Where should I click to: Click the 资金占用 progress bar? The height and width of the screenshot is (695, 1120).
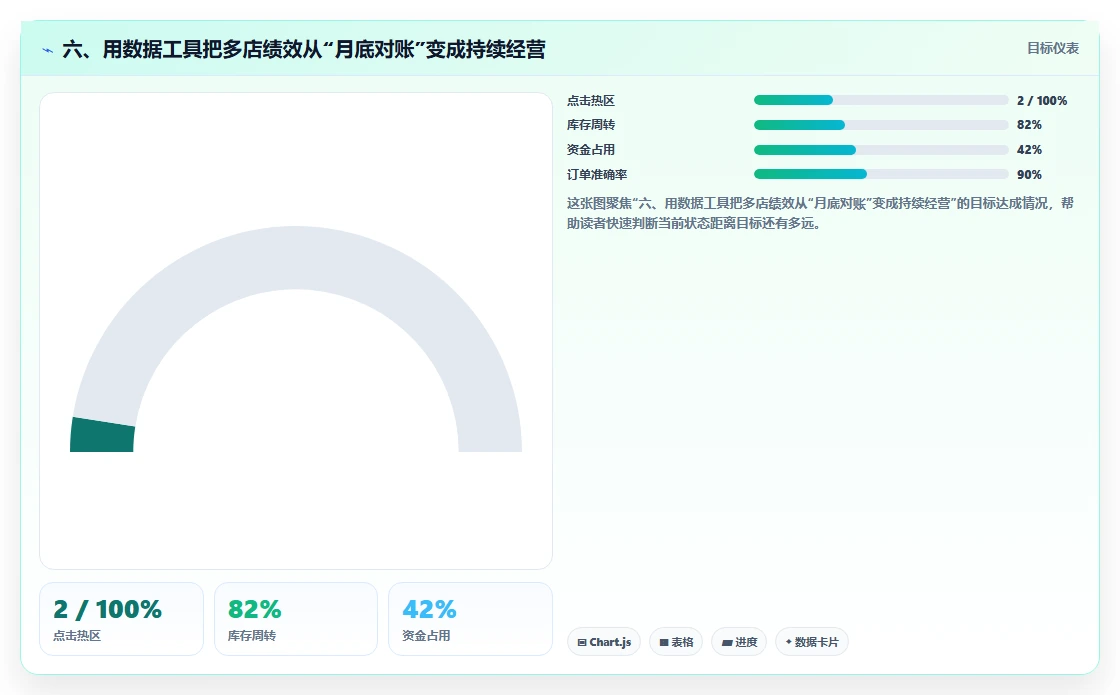pyautogui.click(x=881, y=150)
